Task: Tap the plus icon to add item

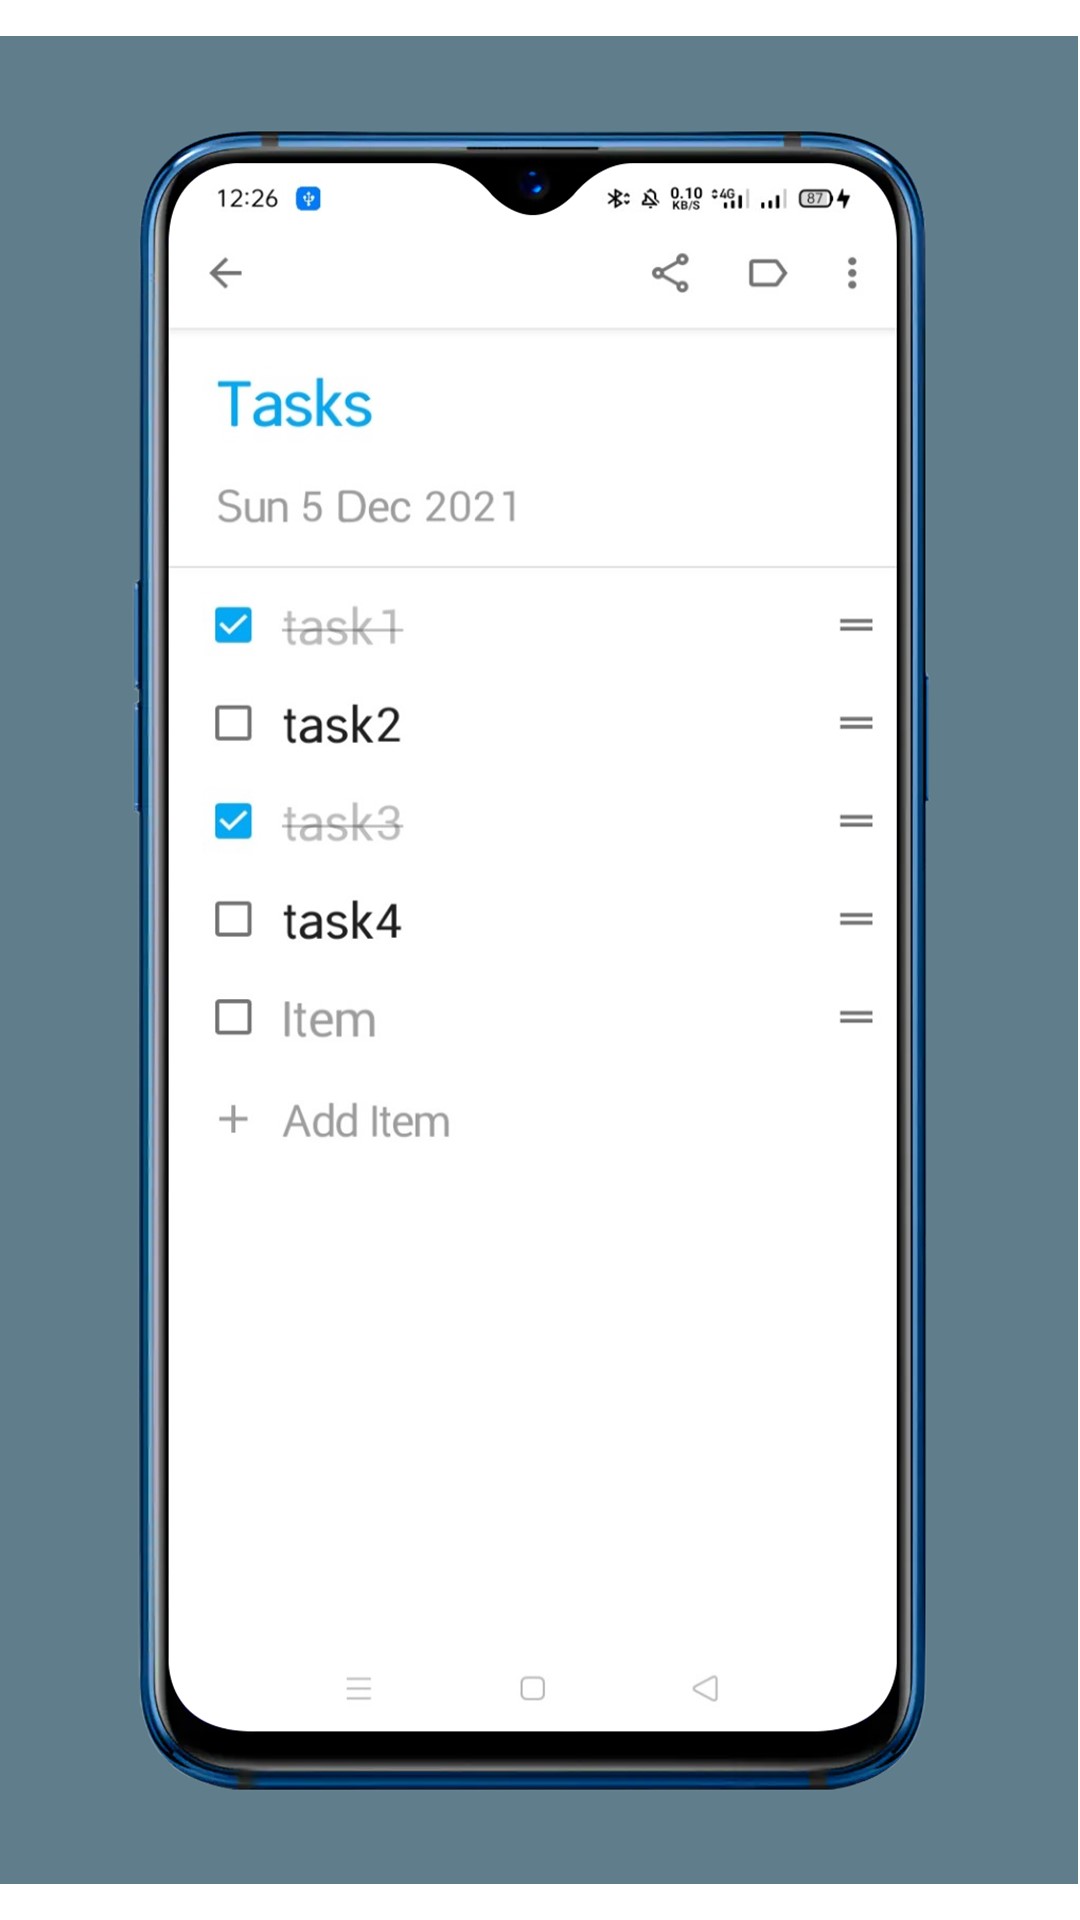Action: tap(233, 1120)
